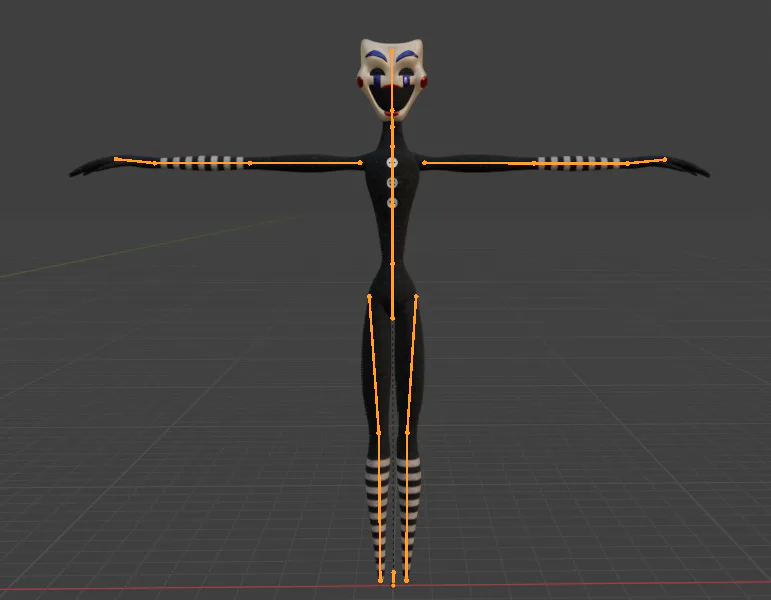Select shoulder joint on viewer's left side
Screen dimensions: 771x600
[360, 163]
